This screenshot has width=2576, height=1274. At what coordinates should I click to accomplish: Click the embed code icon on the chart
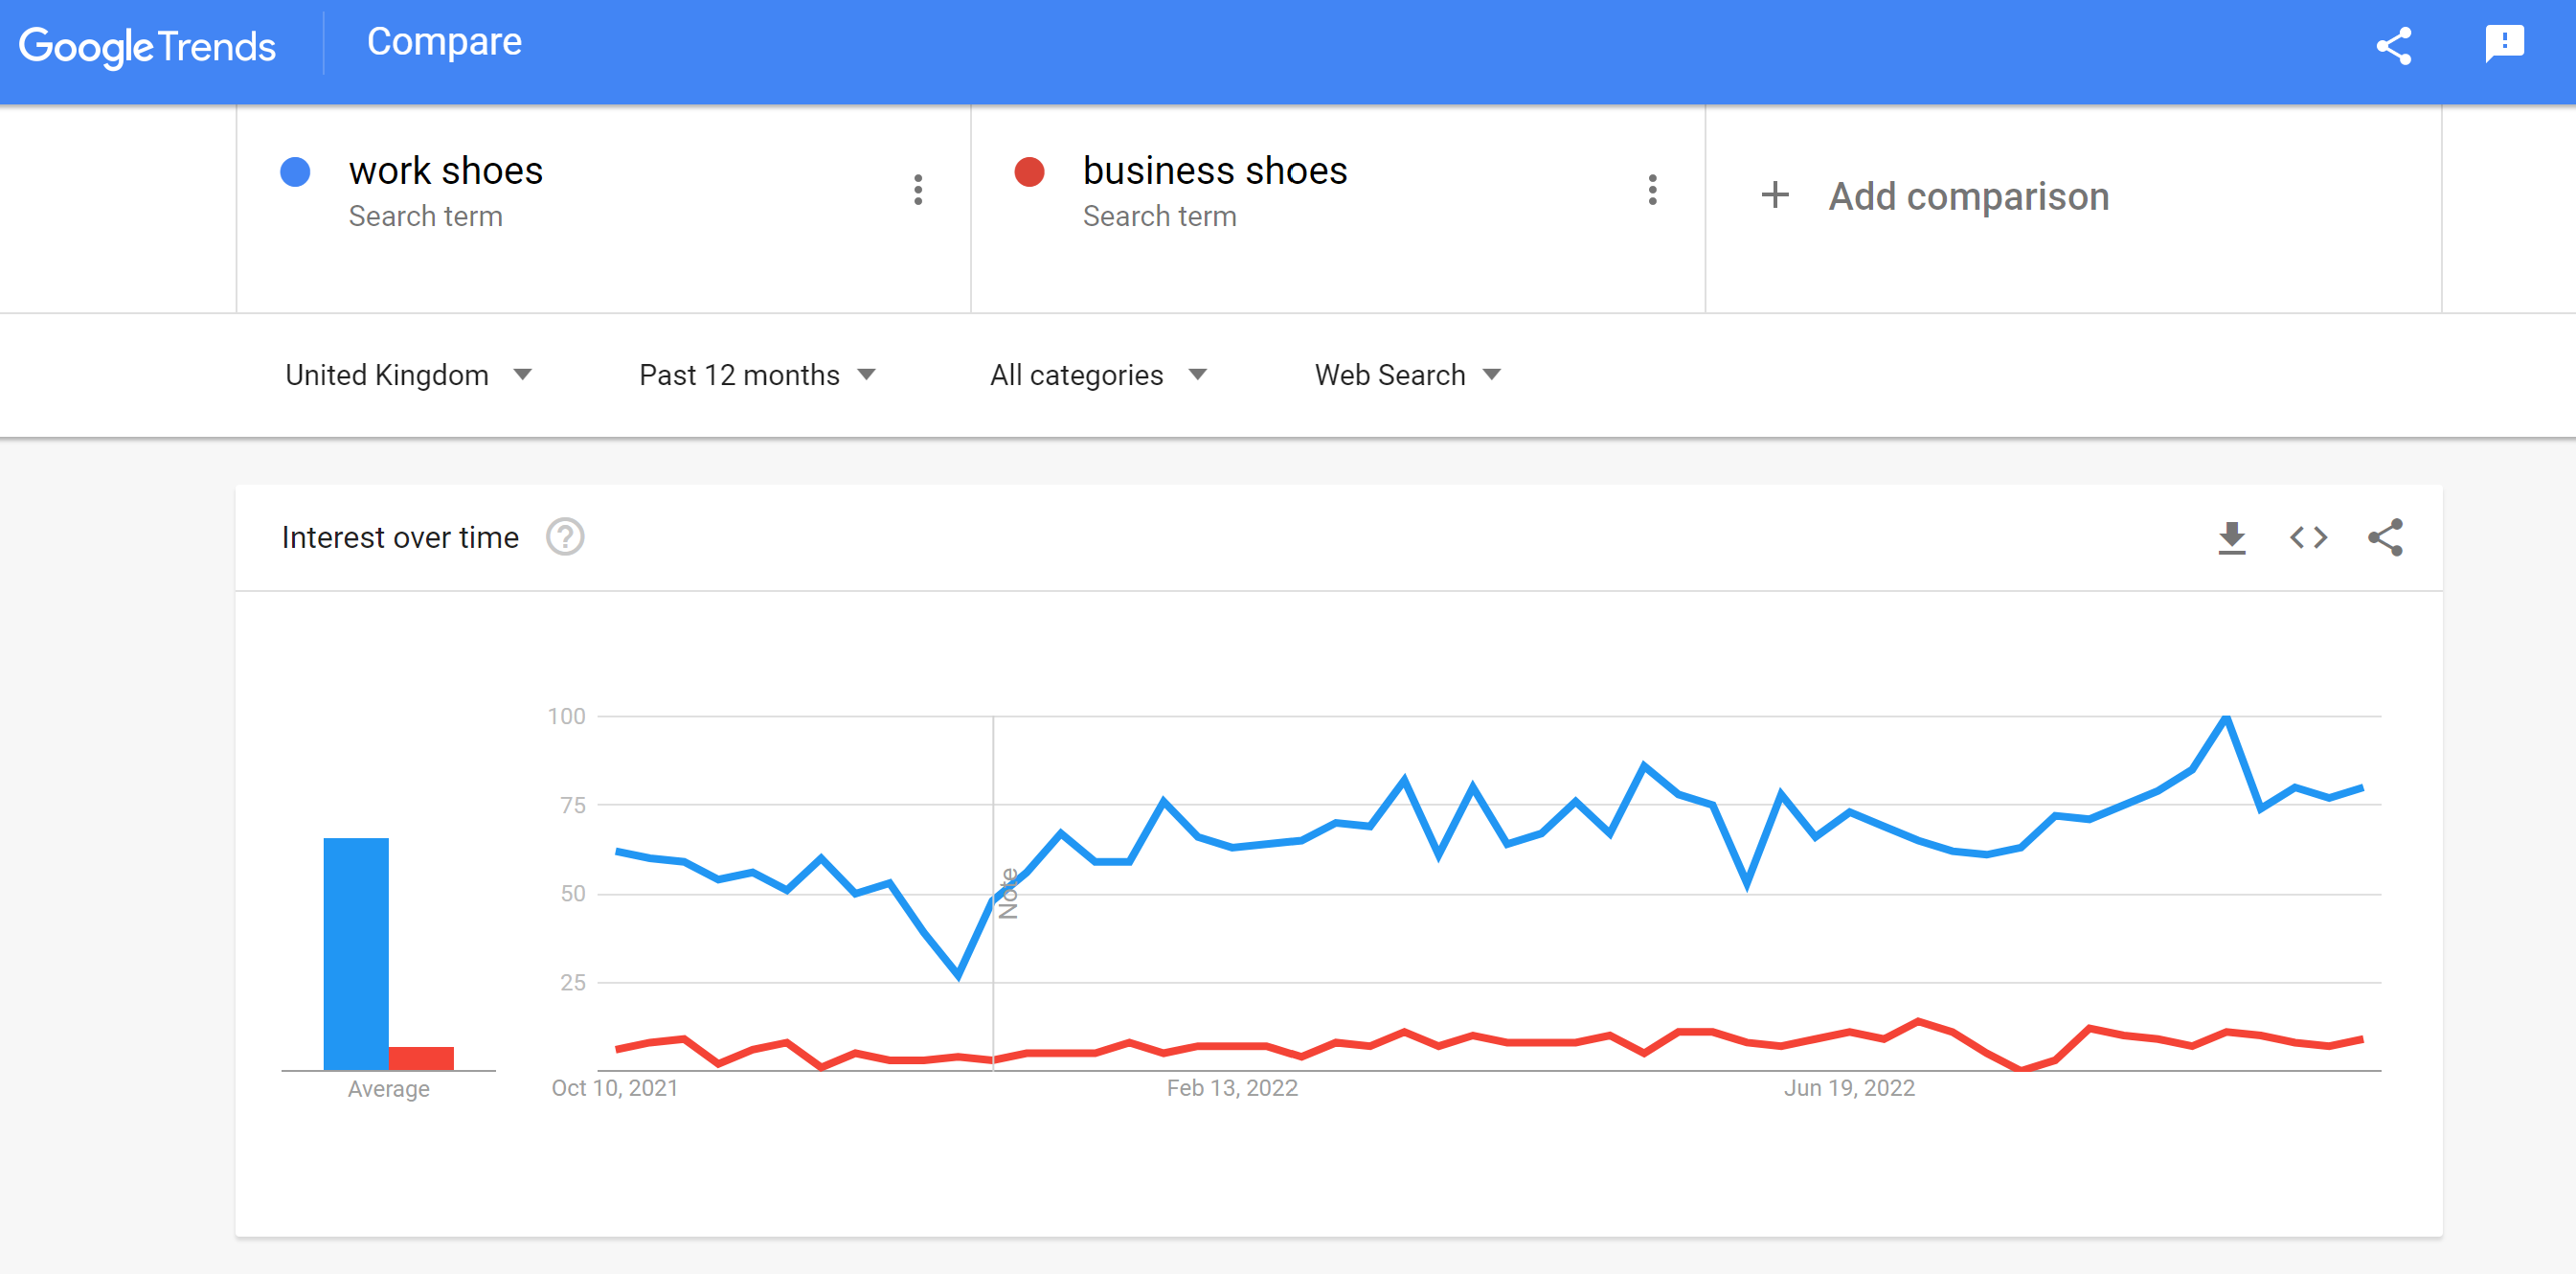click(2308, 538)
